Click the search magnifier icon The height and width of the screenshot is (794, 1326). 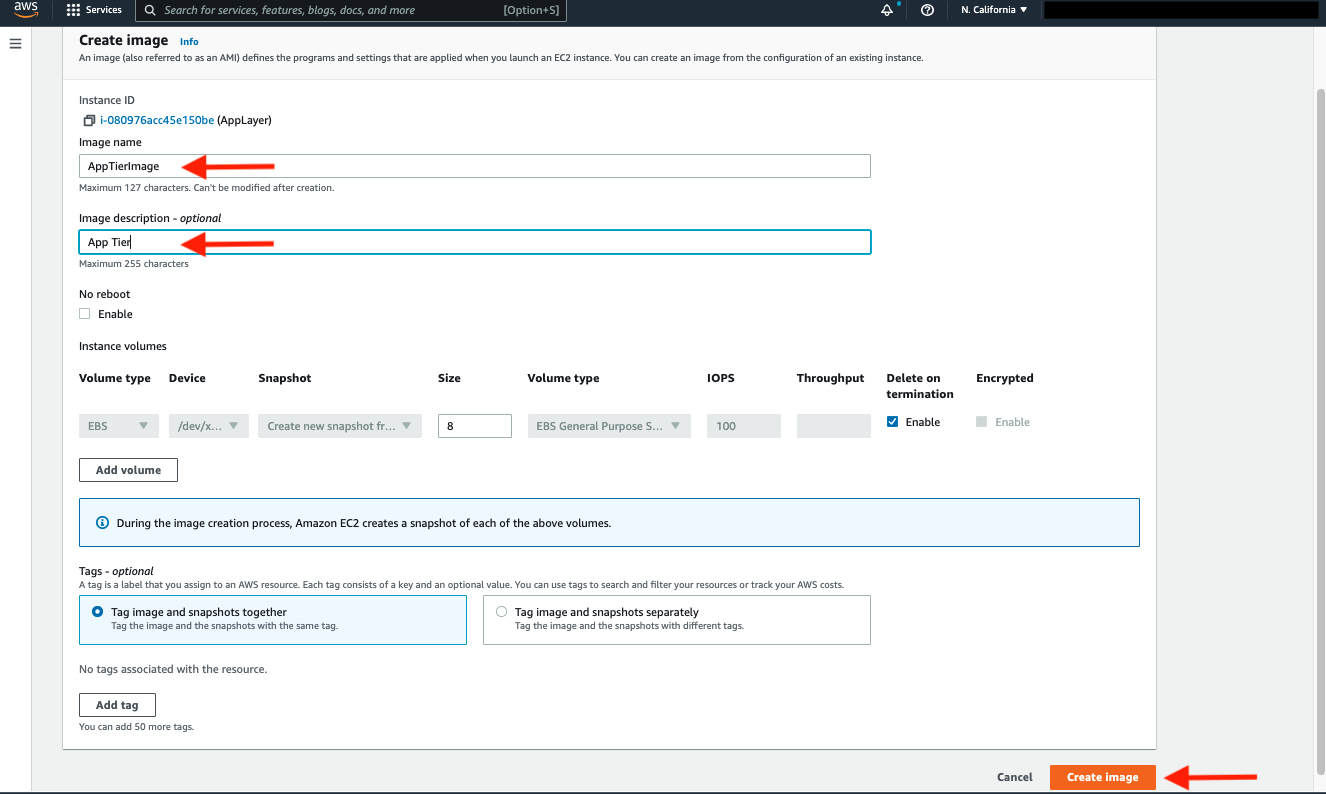click(150, 10)
